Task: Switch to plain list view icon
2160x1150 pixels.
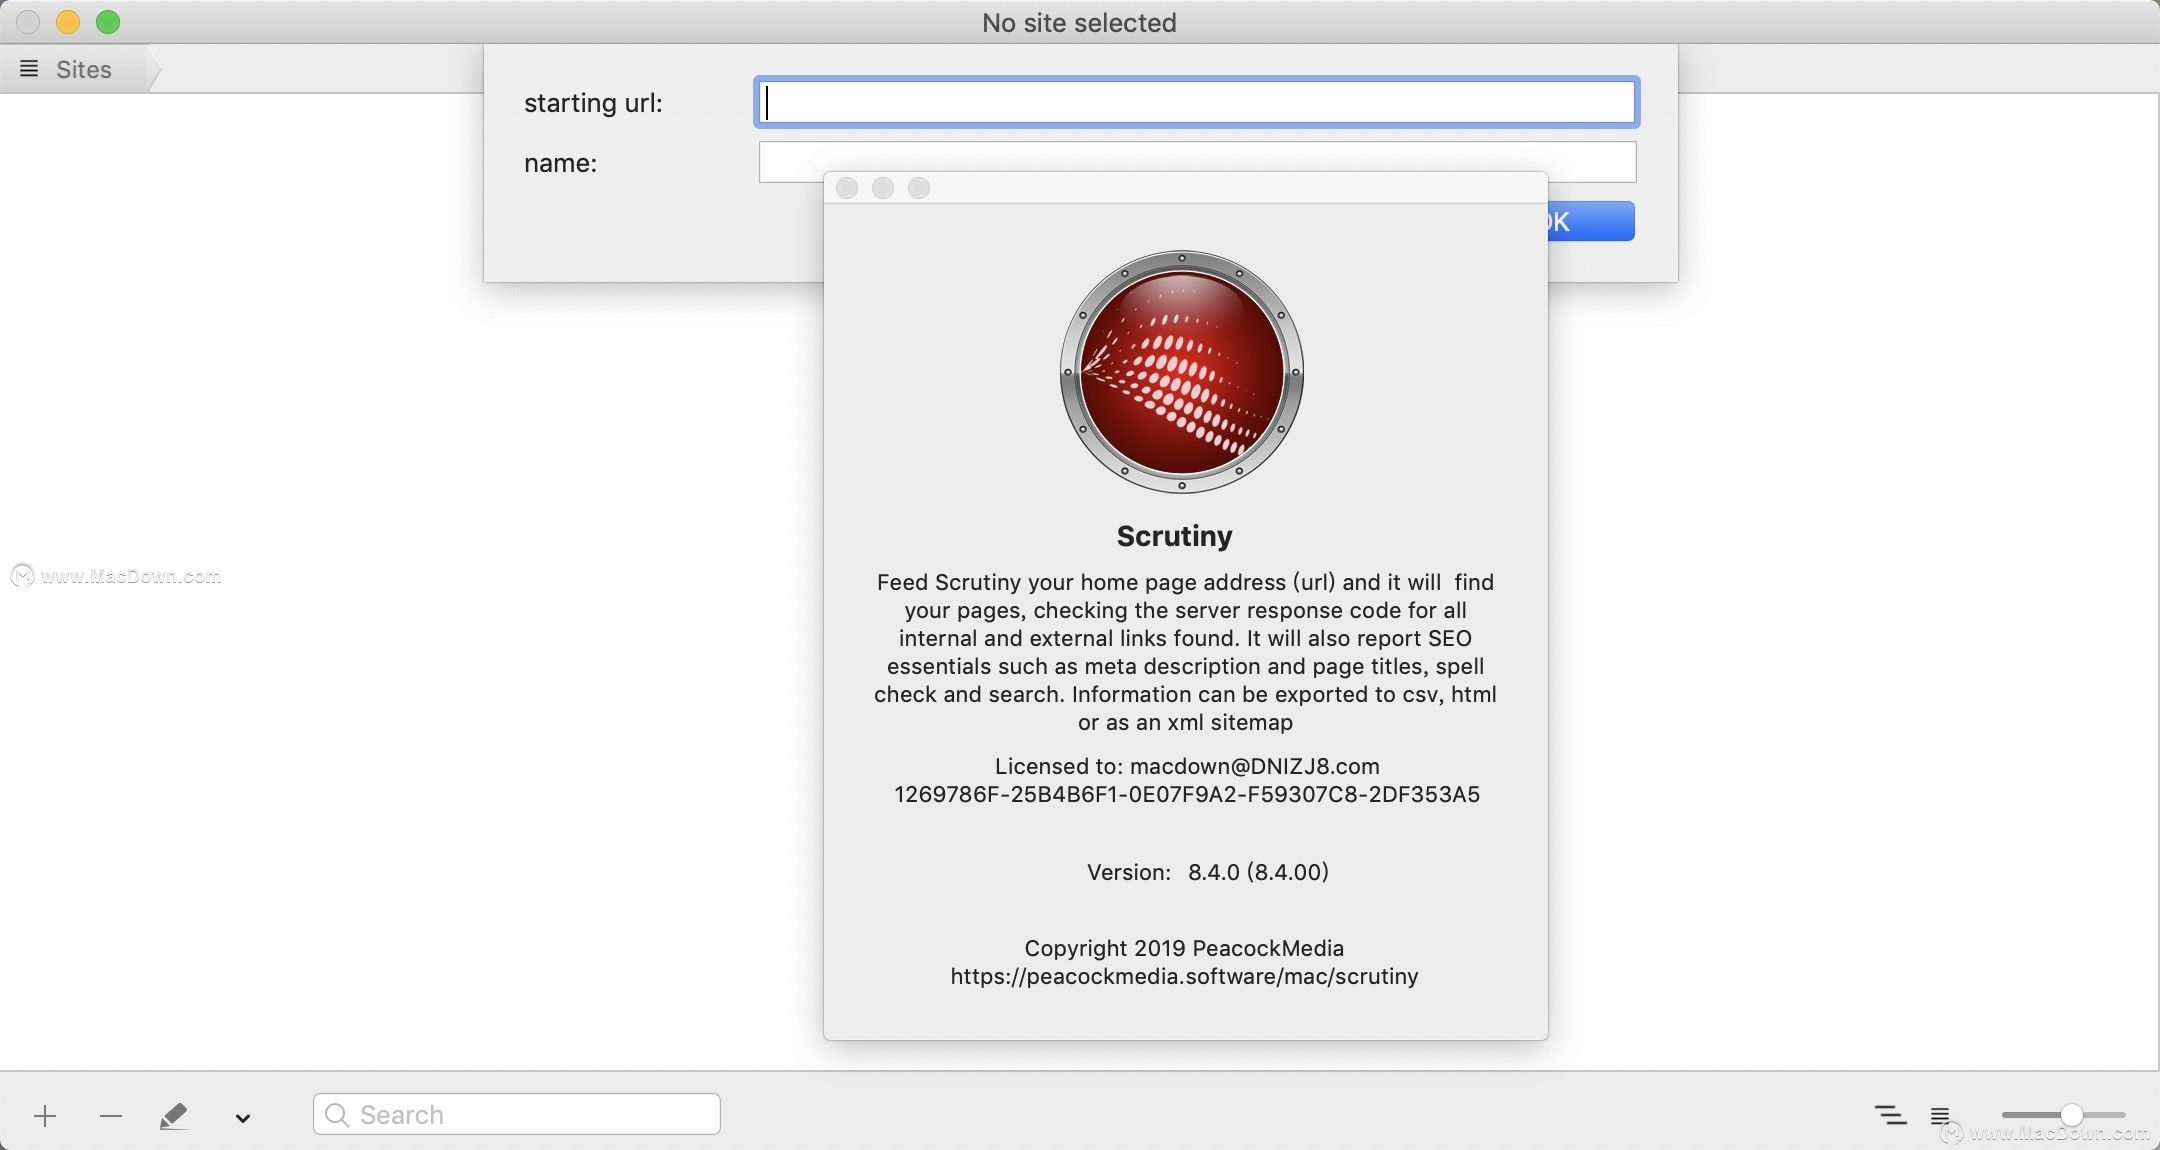Action: point(1940,1114)
